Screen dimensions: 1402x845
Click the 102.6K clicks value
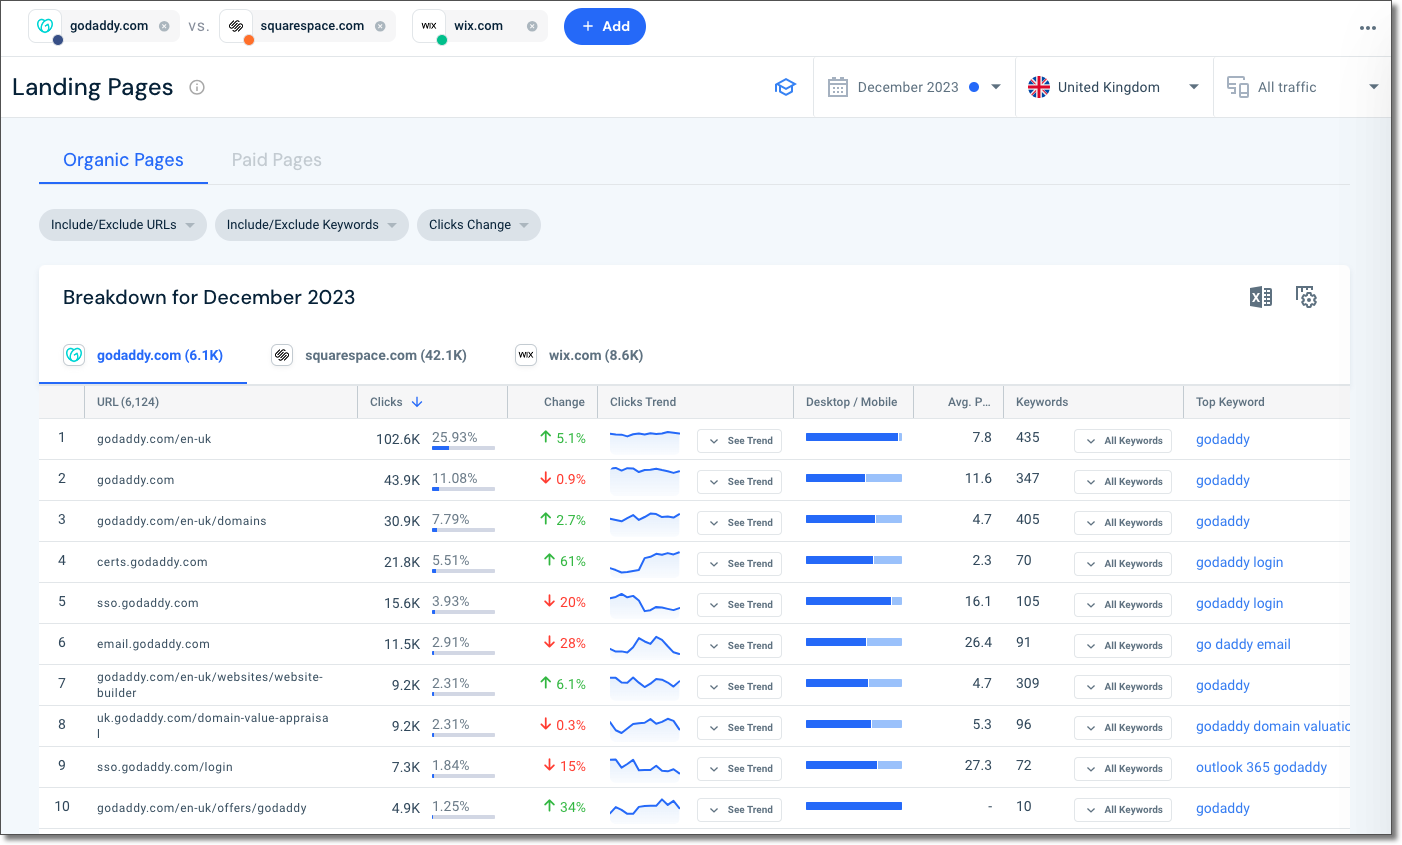tap(398, 439)
